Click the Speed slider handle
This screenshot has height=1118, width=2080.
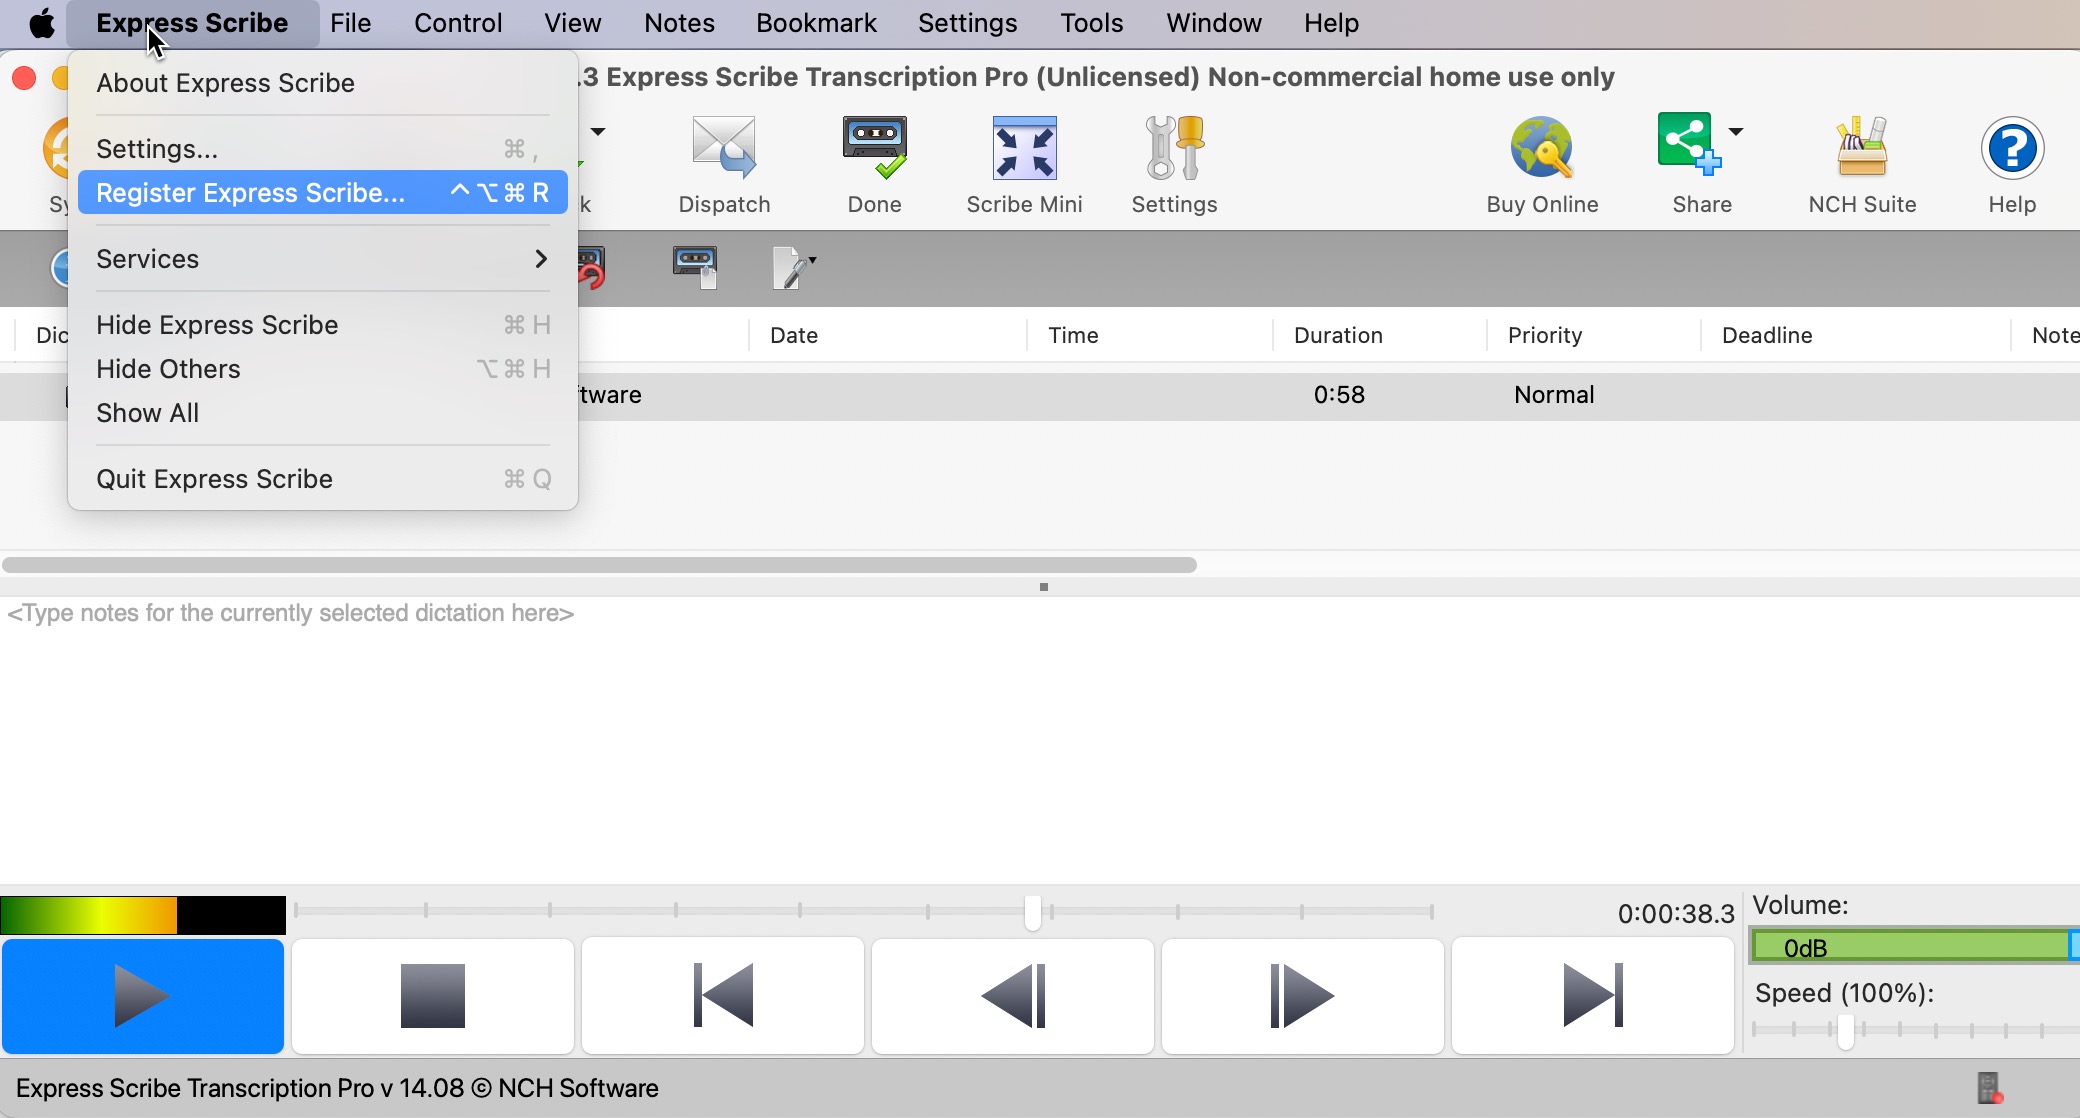tap(1845, 1030)
